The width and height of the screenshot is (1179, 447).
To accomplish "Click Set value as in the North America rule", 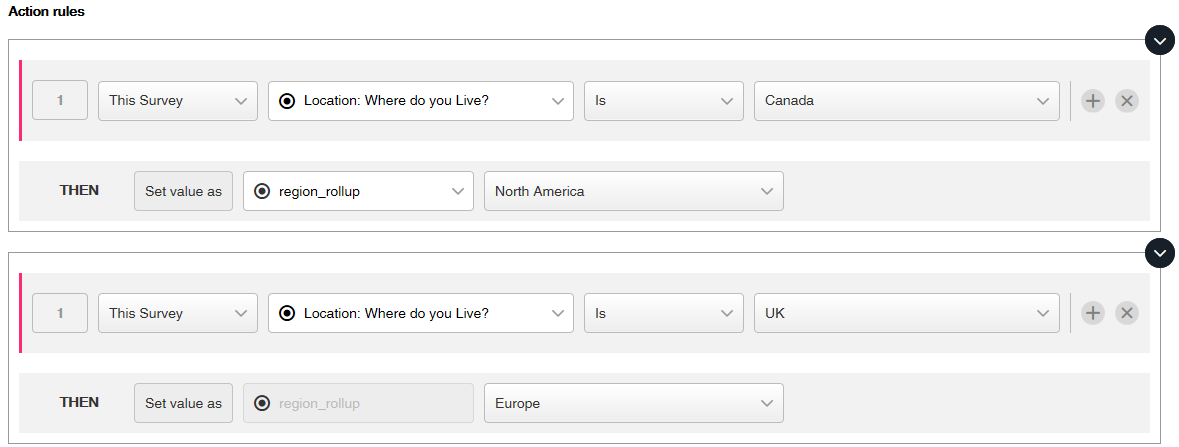I will (x=183, y=191).
